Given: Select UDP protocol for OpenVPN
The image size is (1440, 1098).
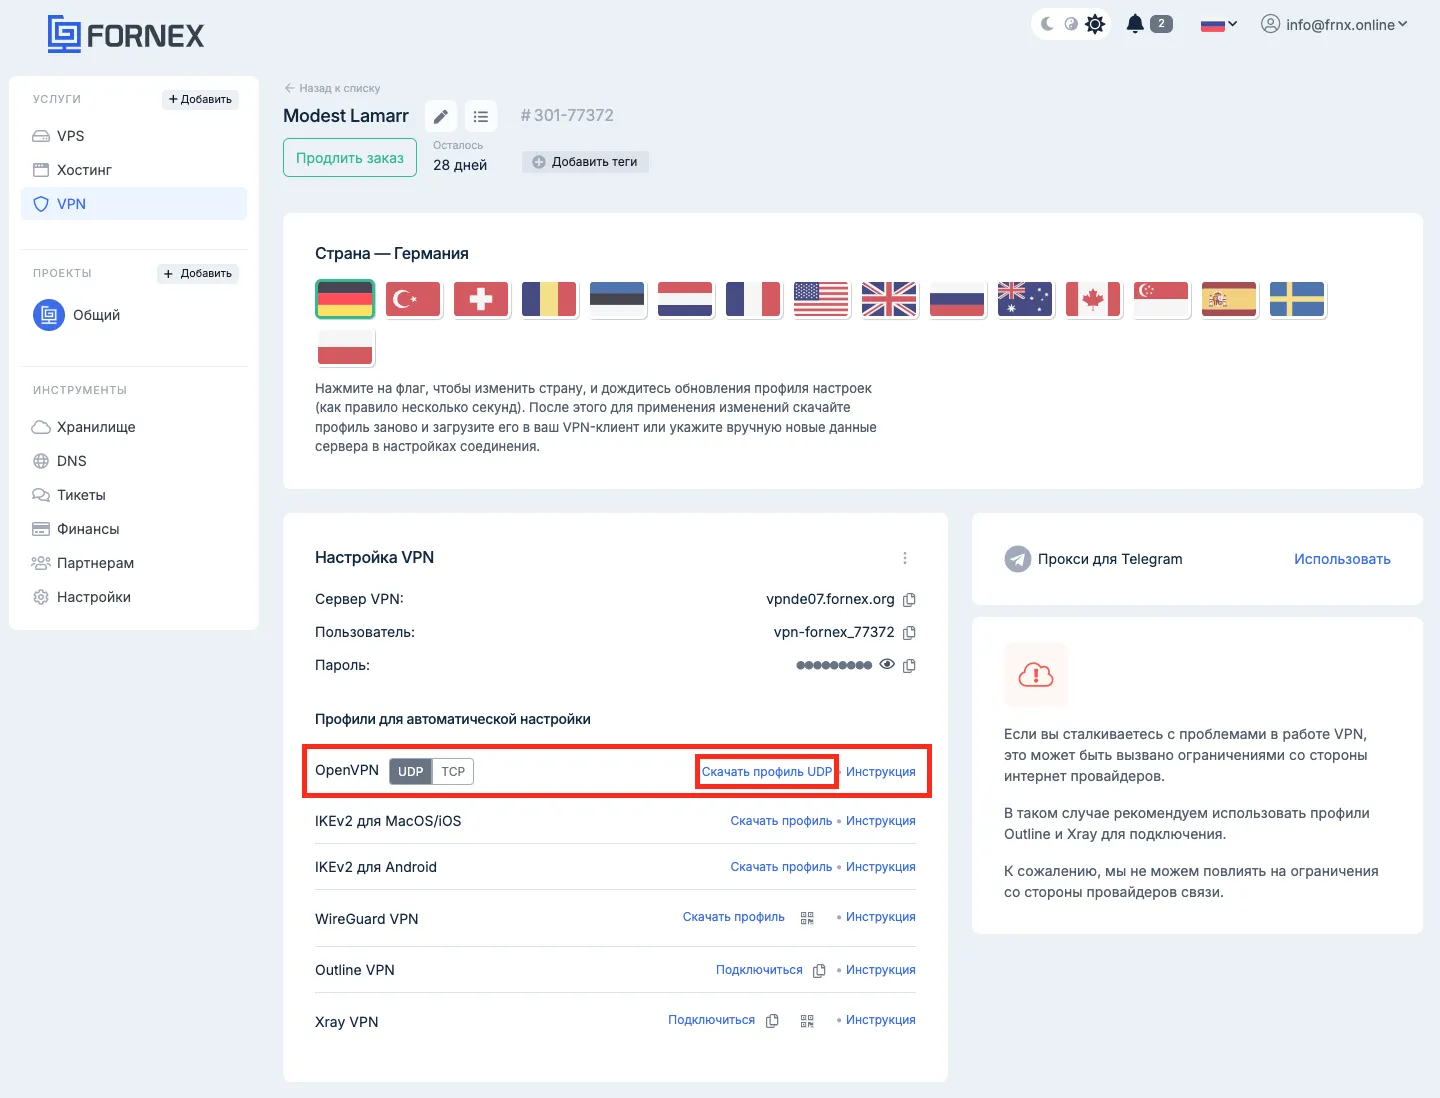Looking at the screenshot, I should pyautogui.click(x=410, y=771).
